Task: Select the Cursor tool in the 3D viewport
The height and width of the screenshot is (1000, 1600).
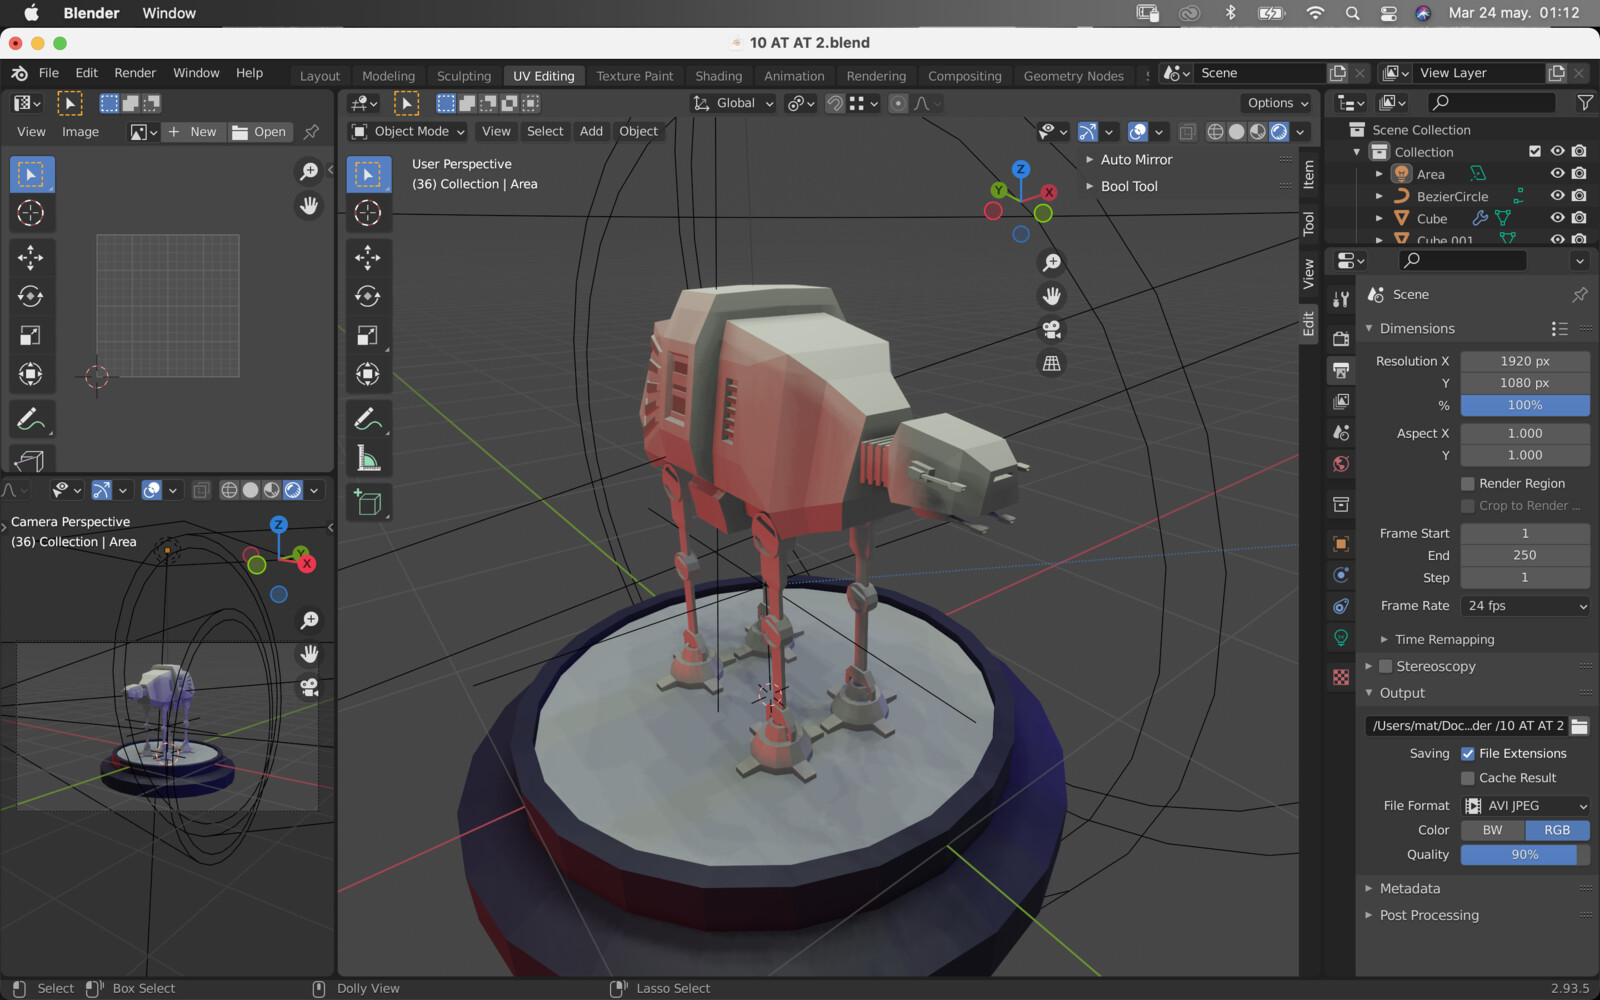Action: click(368, 212)
